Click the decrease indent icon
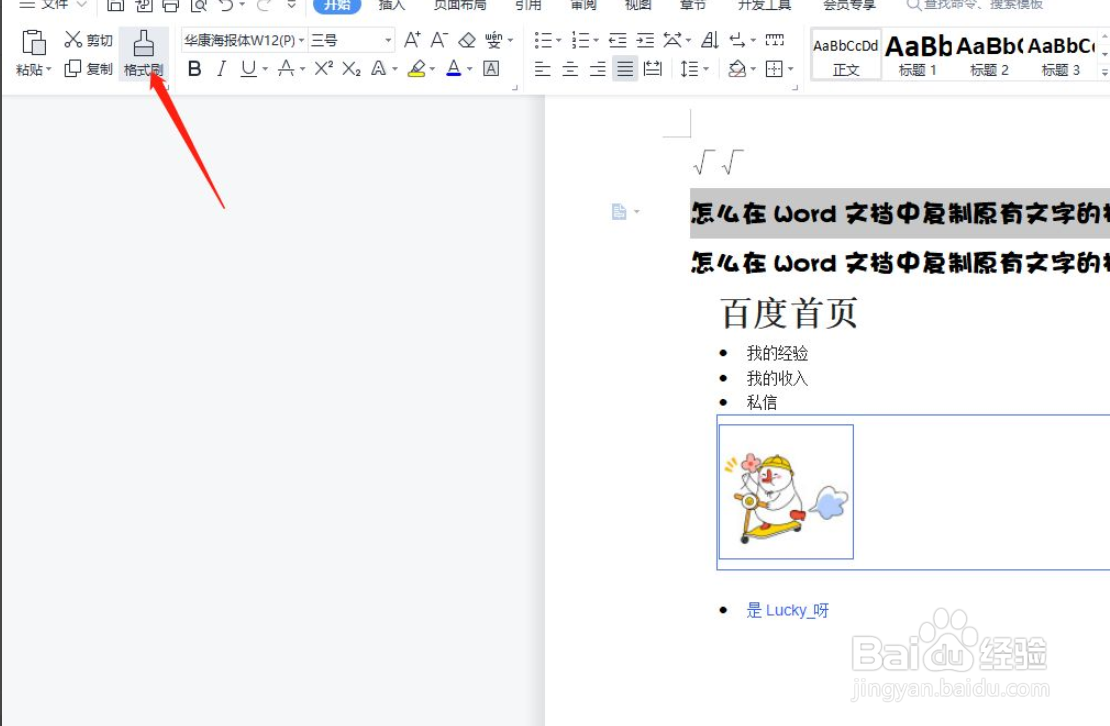 617,40
